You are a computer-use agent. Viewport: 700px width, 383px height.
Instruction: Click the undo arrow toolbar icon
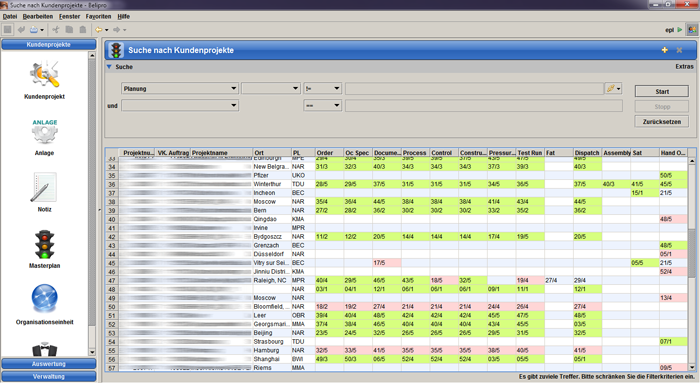[21, 29]
